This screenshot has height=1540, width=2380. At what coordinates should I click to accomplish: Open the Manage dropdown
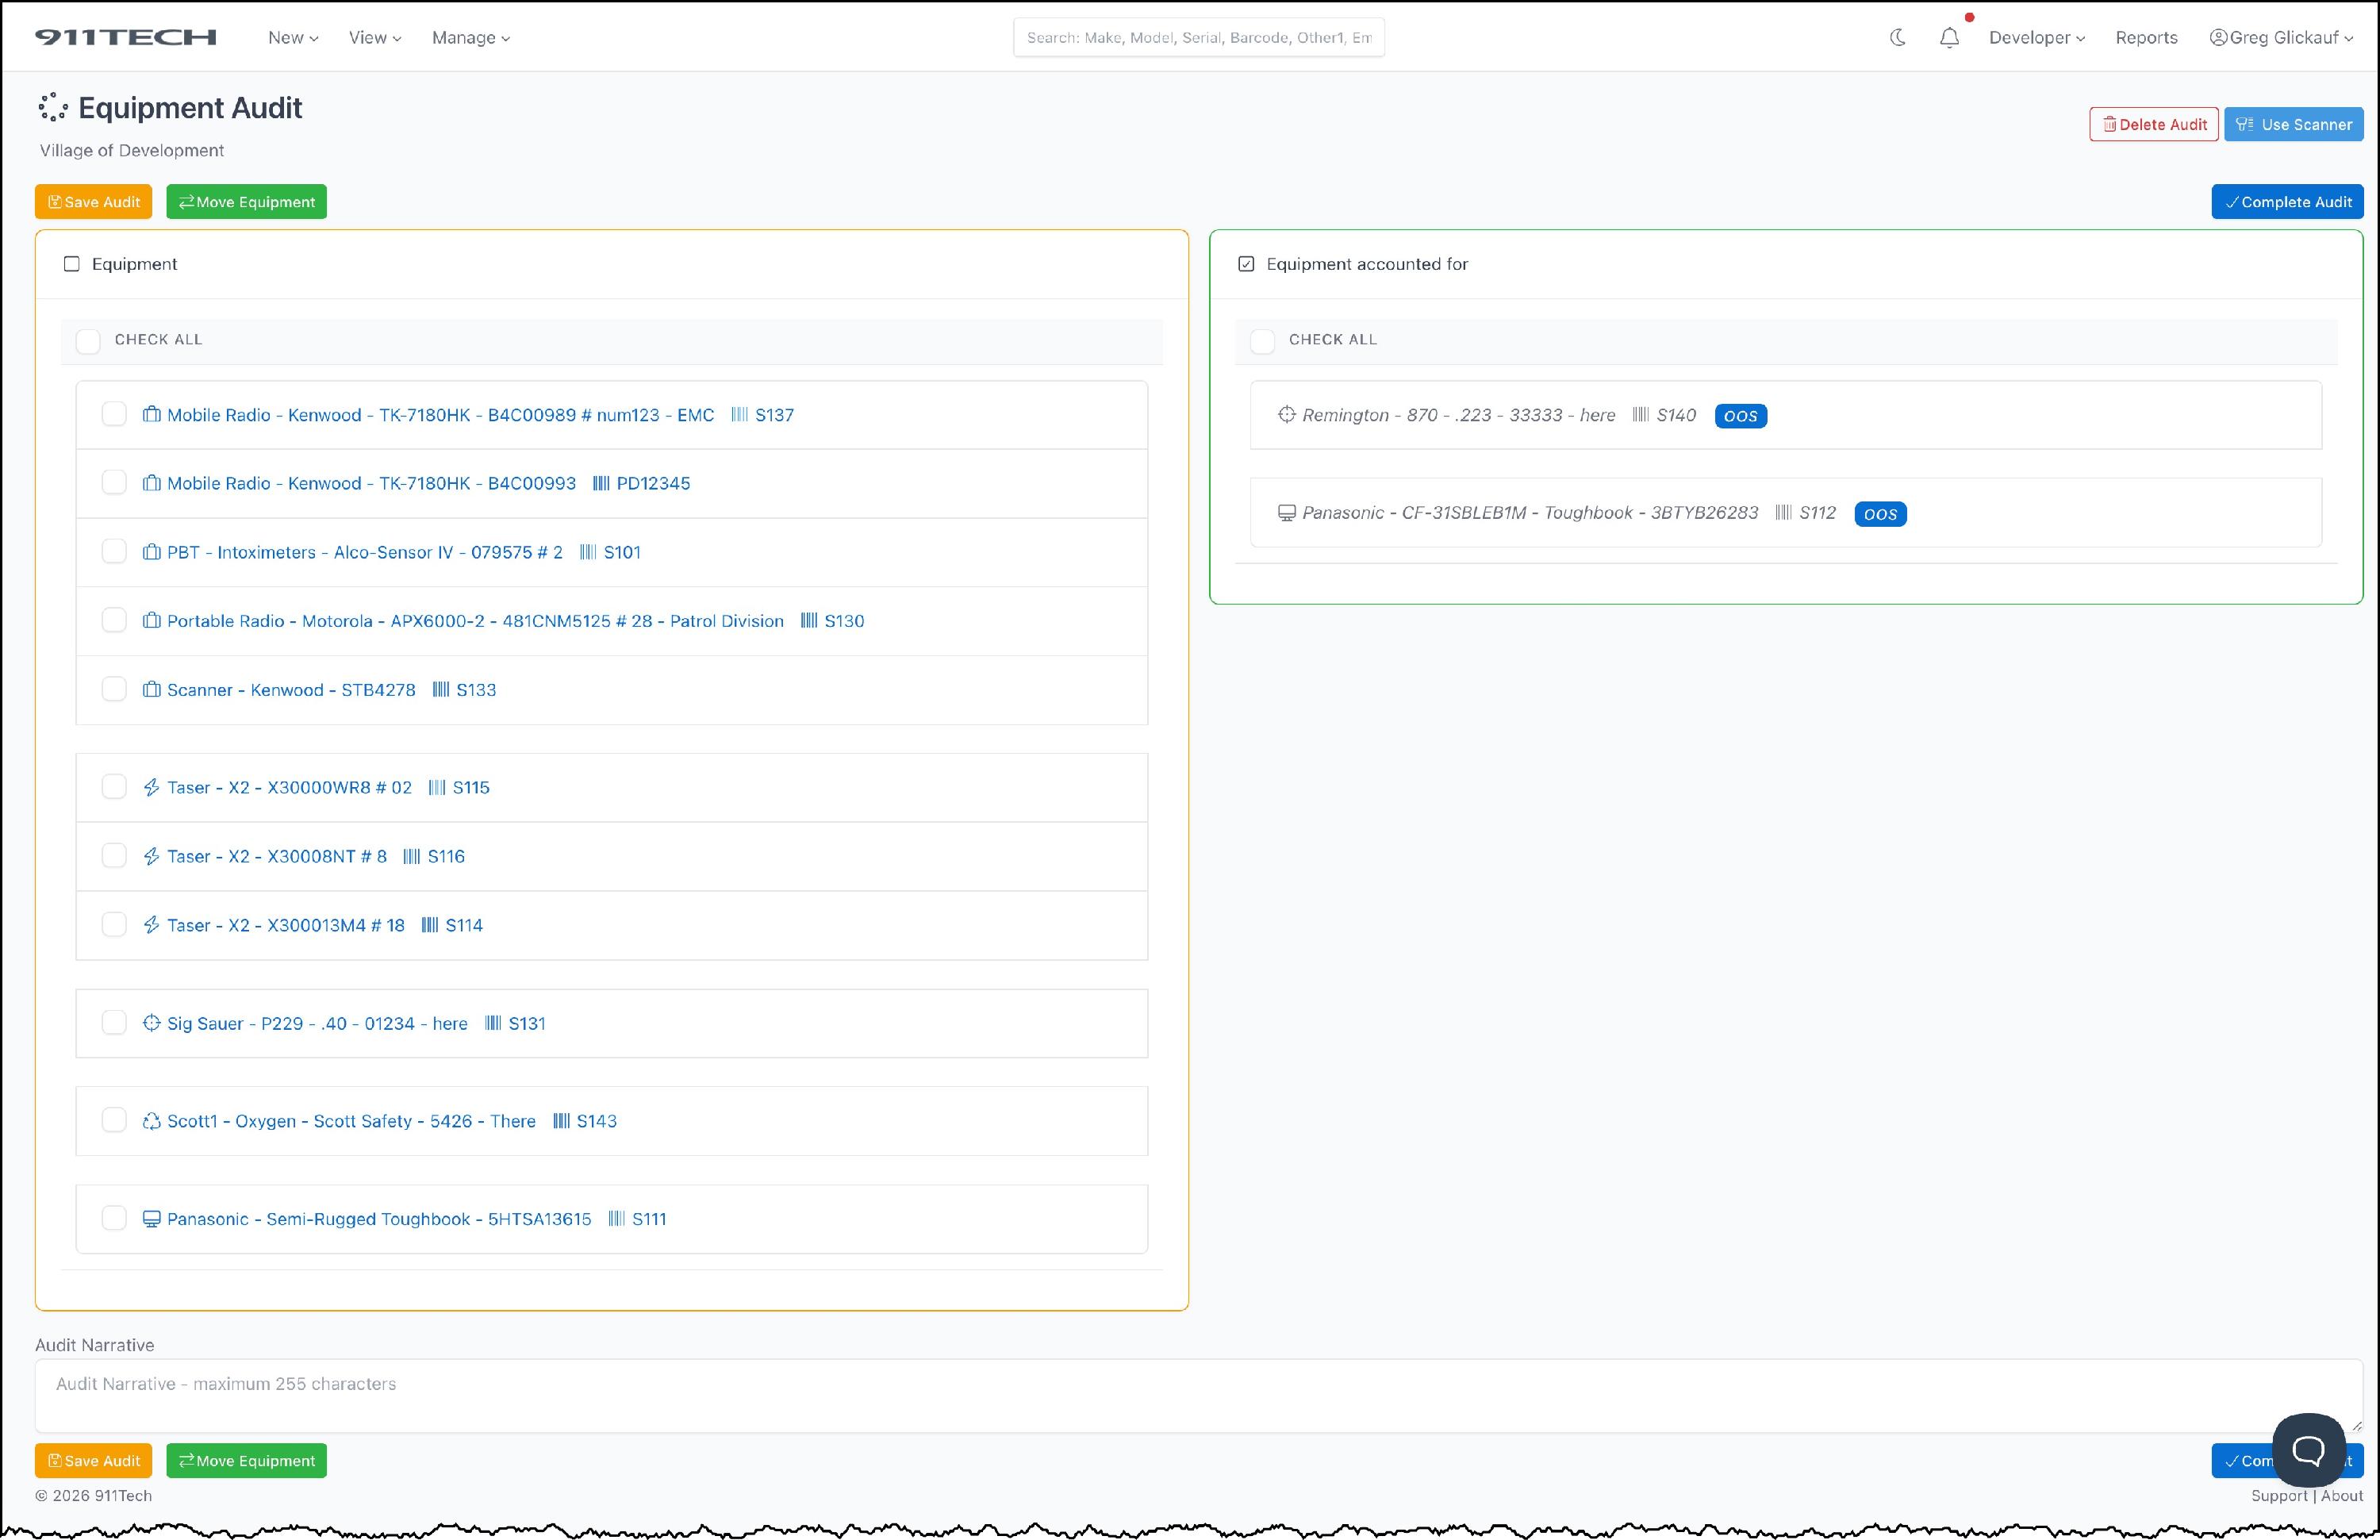coord(470,37)
